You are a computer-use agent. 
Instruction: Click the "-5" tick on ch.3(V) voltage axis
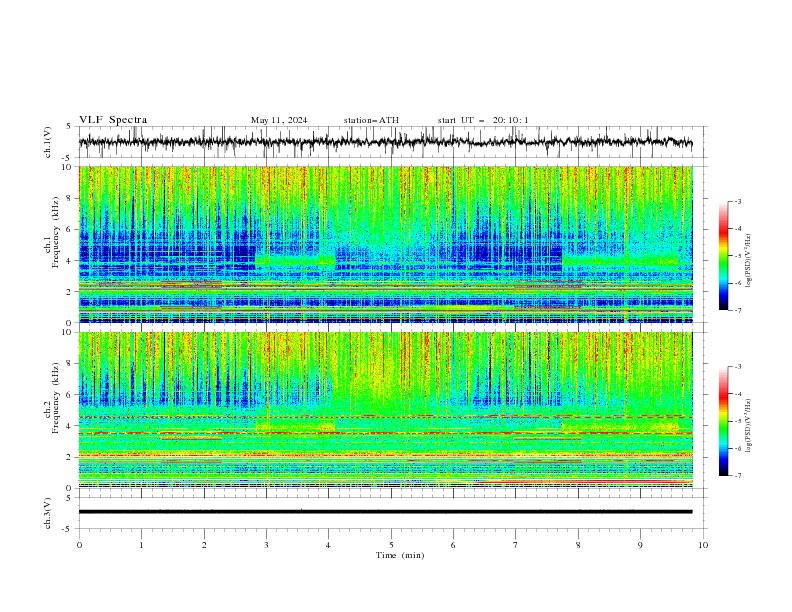(68, 529)
